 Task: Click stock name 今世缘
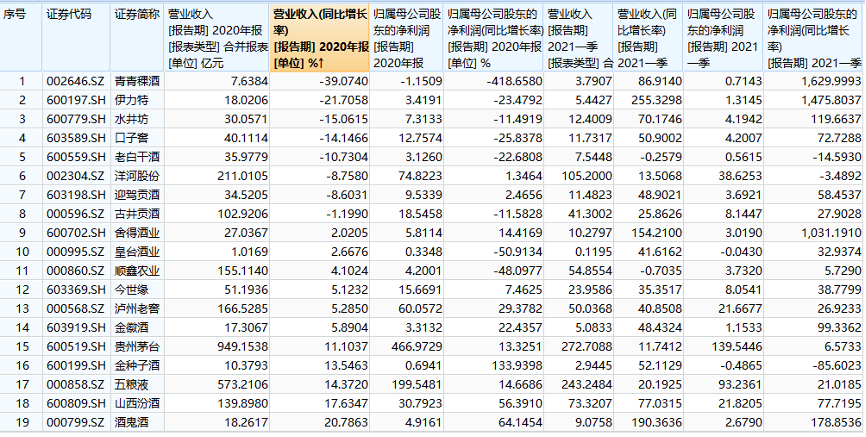pyautogui.click(x=131, y=289)
